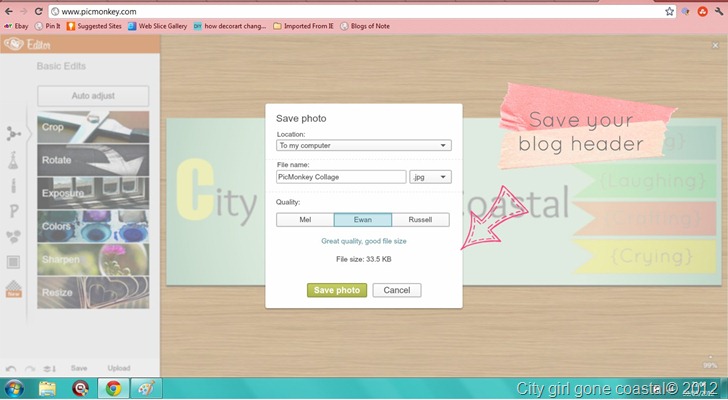Screen dimensions: 728x400
Task: Click the browser forward arrow
Action: click(x=24, y=11)
